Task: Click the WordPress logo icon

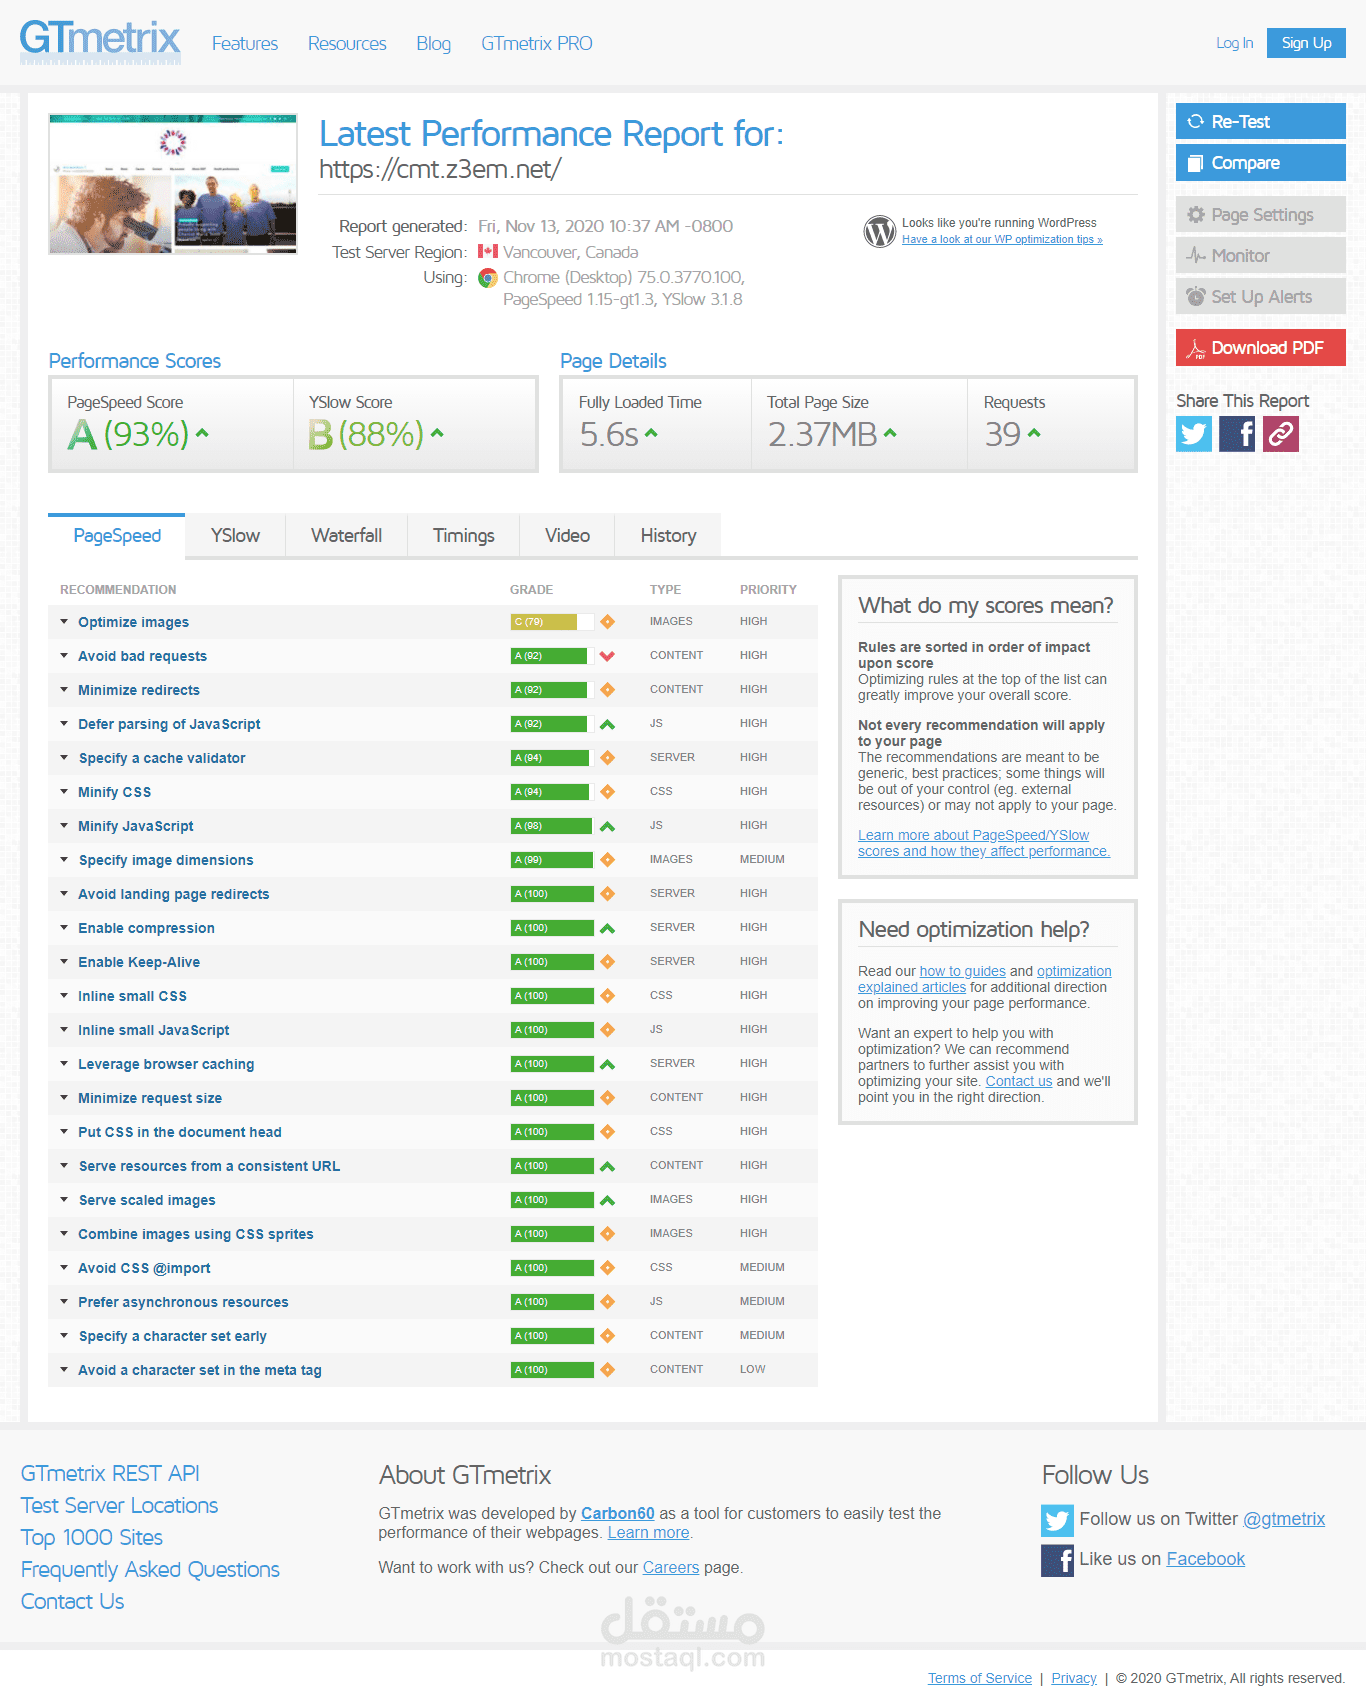Action: (x=880, y=231)
